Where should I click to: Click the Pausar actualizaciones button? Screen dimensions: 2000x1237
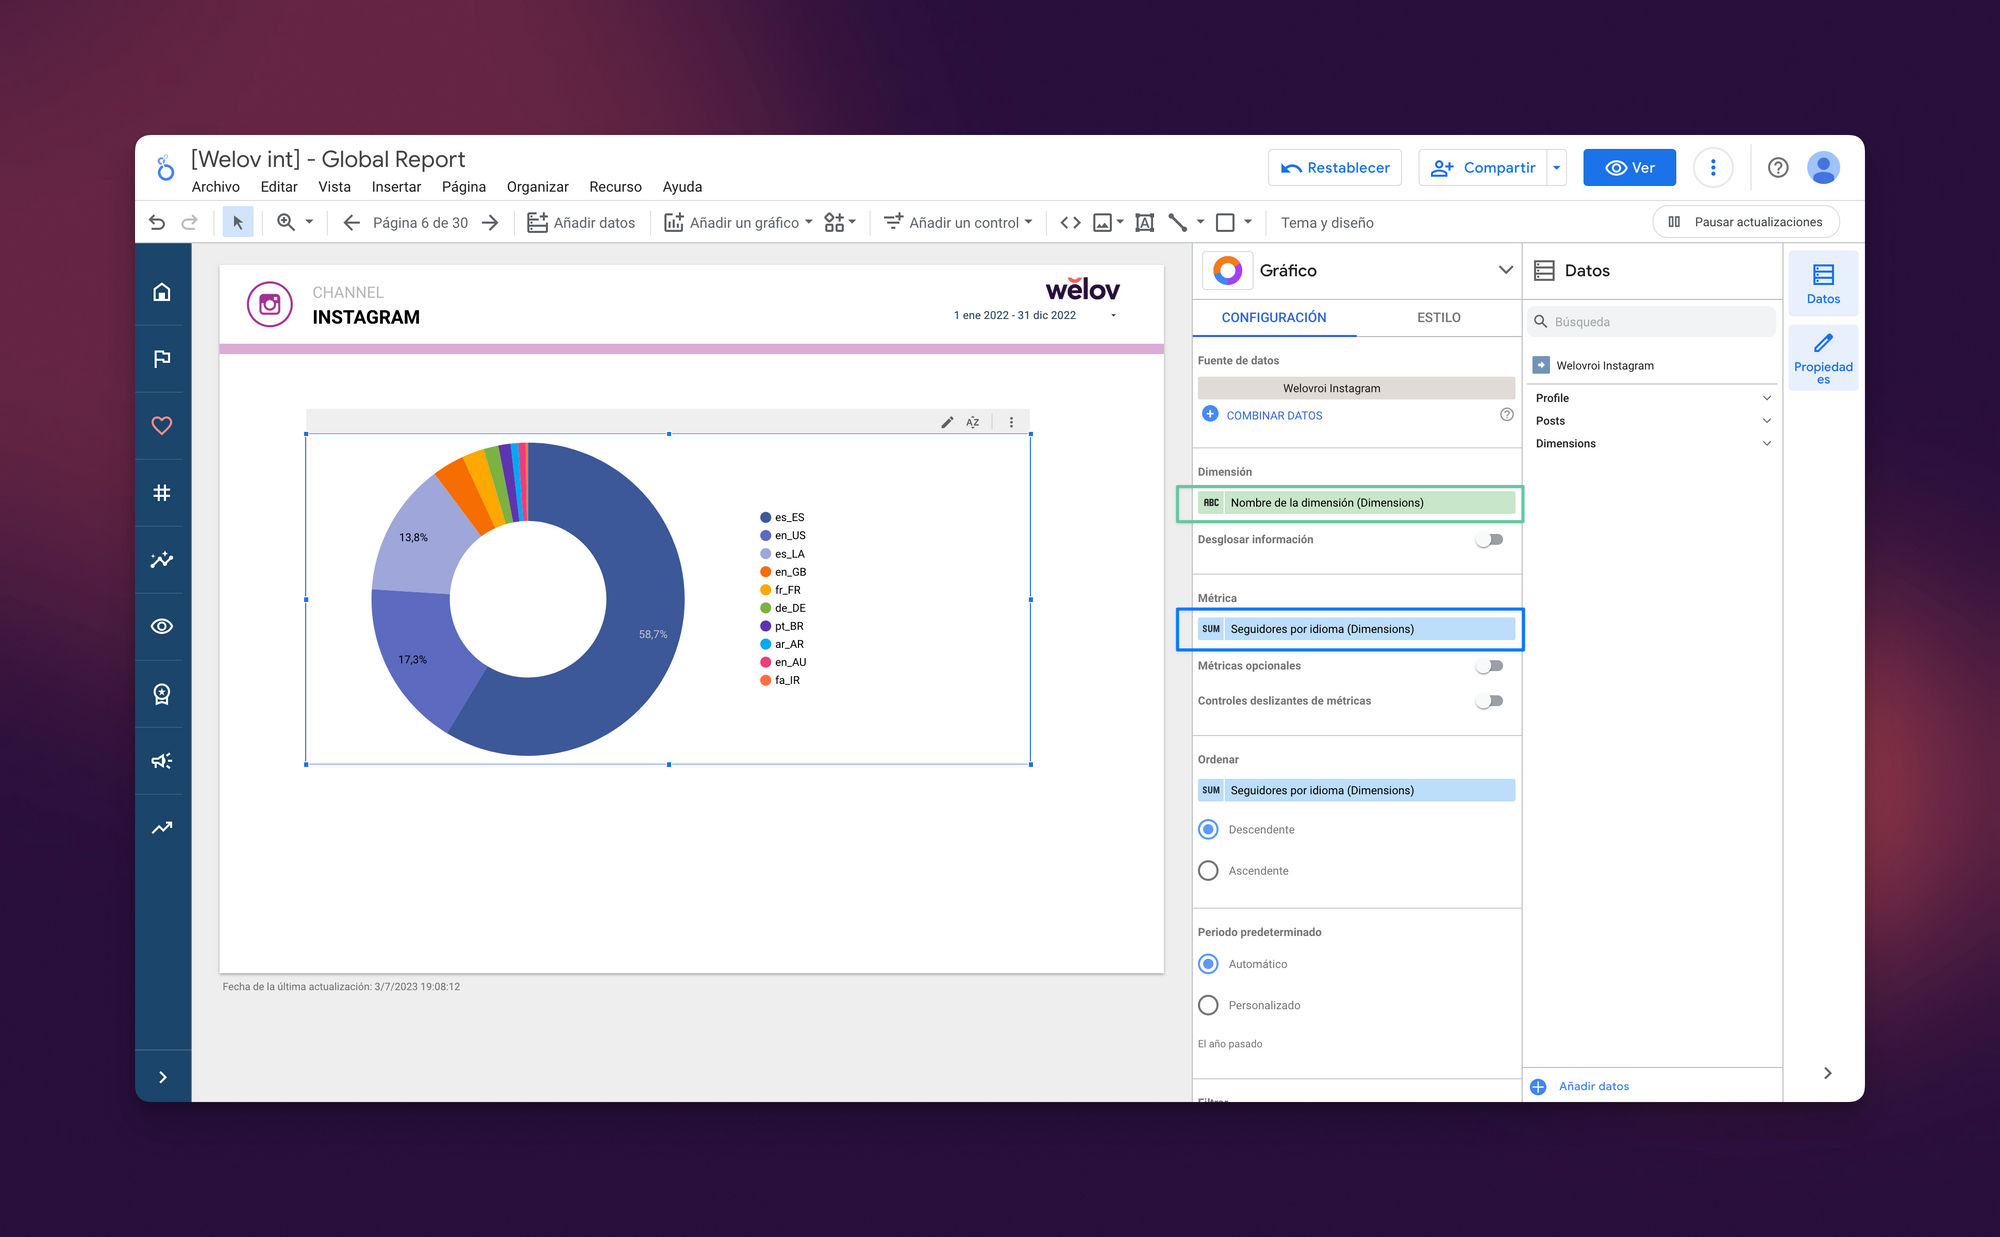pos(1746,222)
